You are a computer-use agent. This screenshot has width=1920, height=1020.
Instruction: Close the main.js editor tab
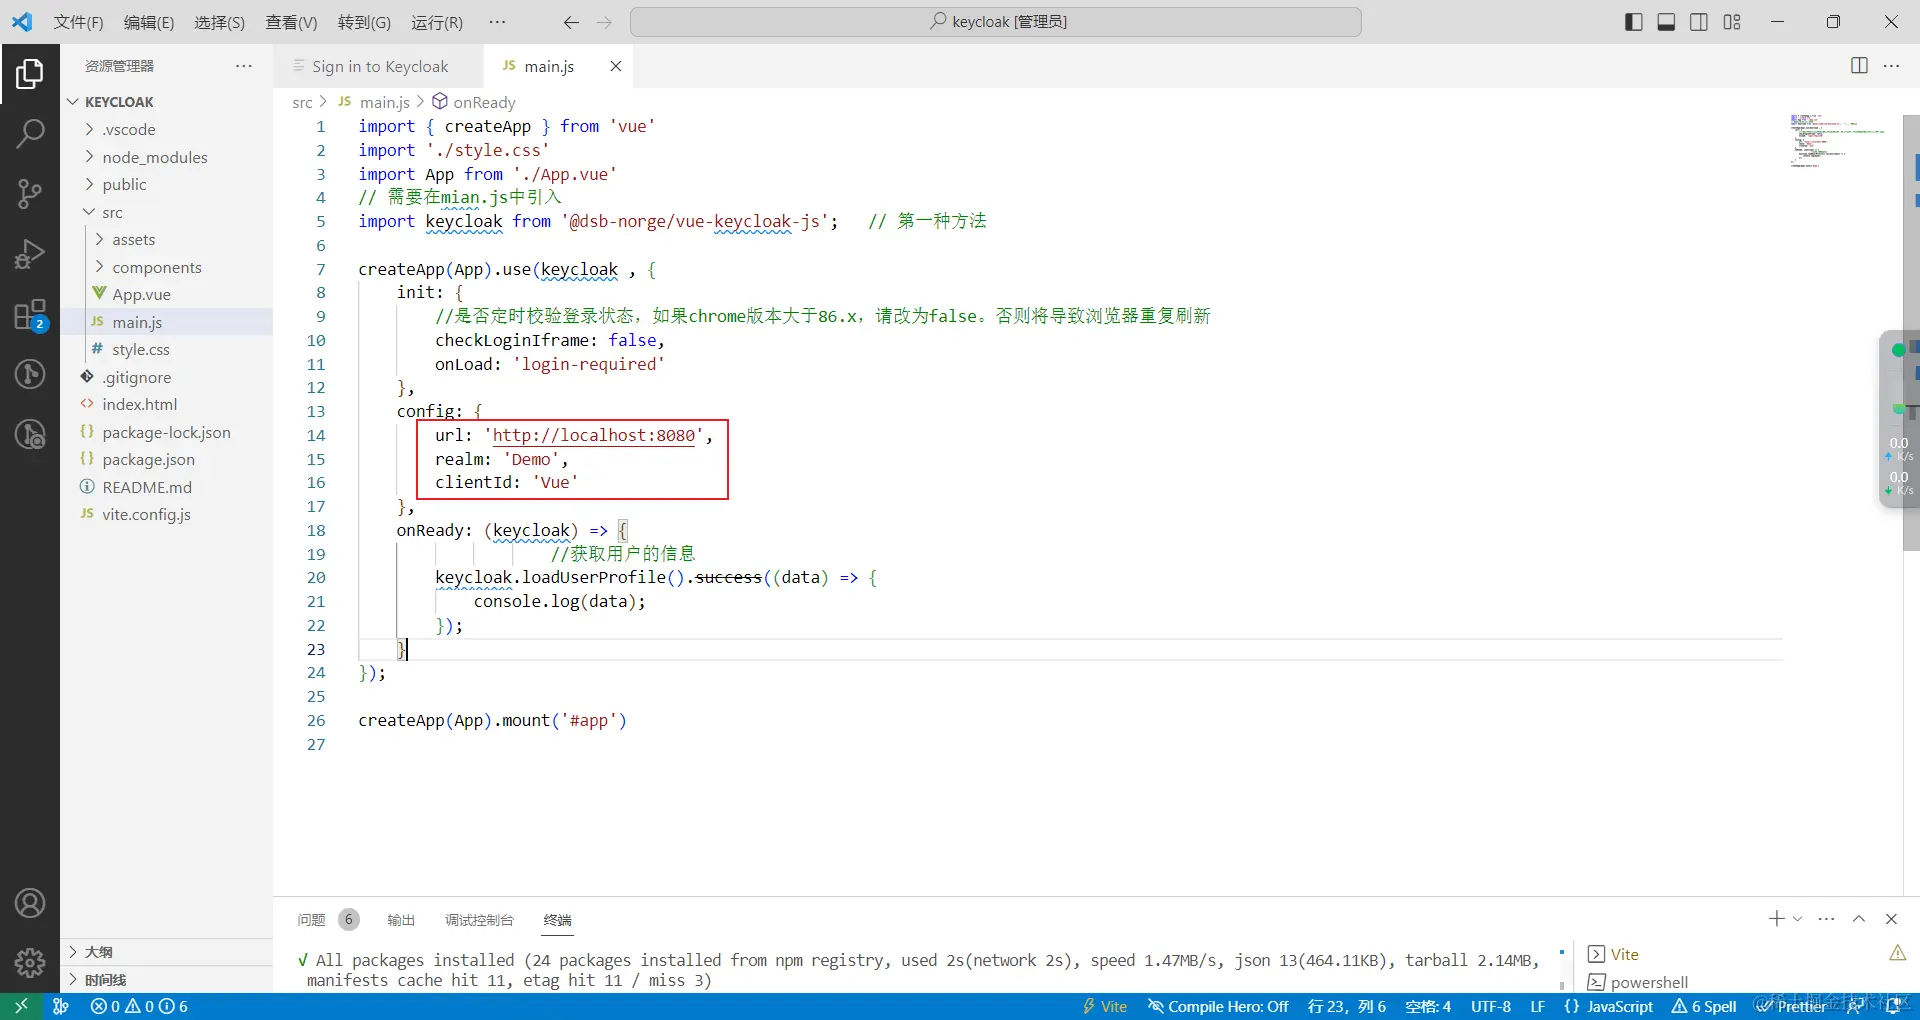616,66
